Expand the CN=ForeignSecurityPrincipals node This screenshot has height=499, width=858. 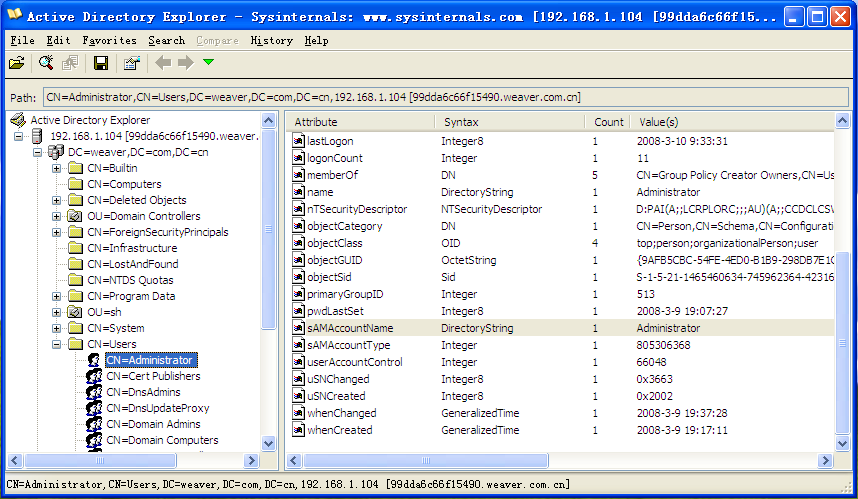[56, 232]
